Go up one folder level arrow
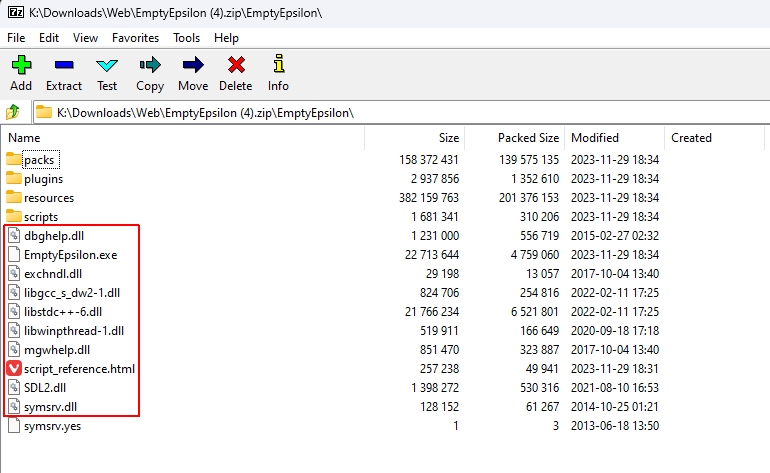 (x=13, y=112)
